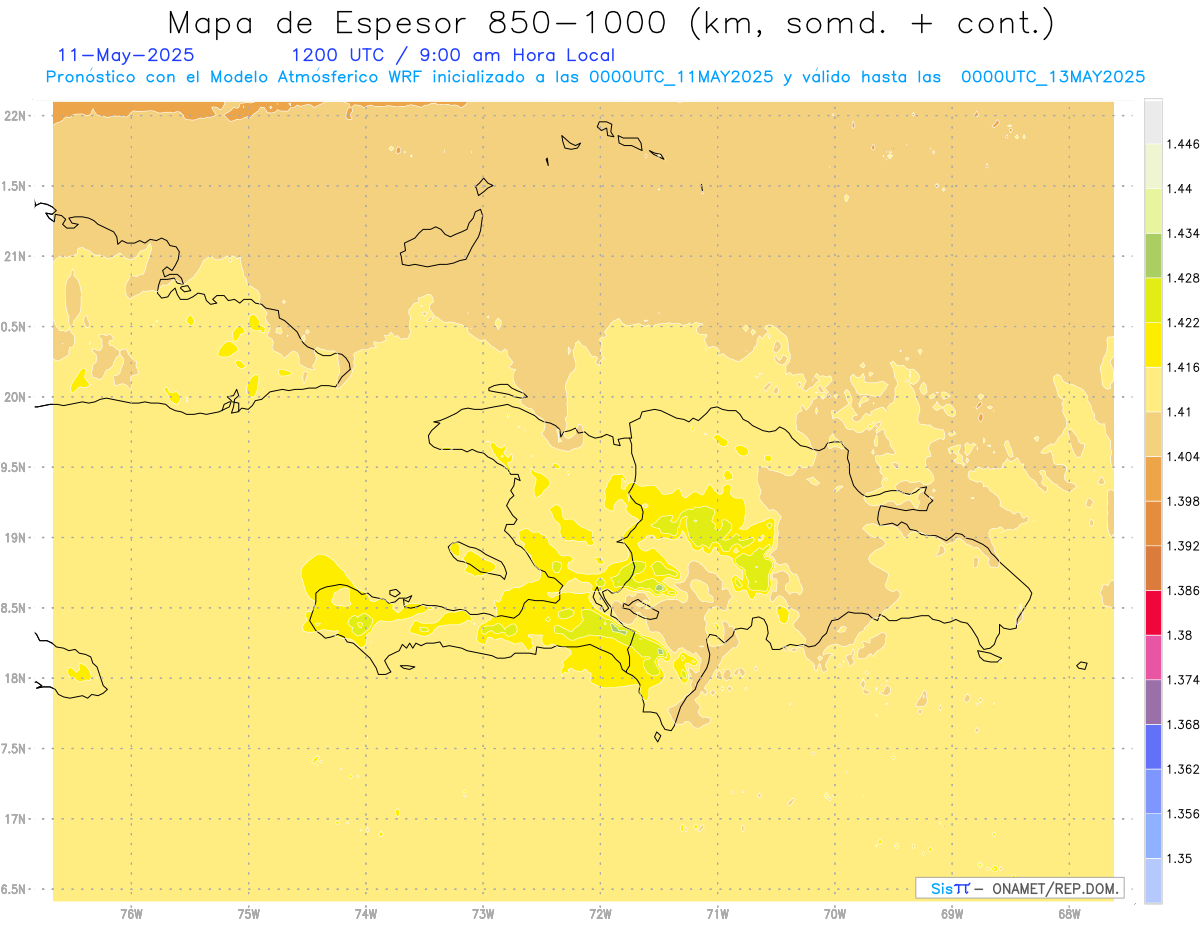Click the pink legend swatch below 1.38

pos(1153,657)
